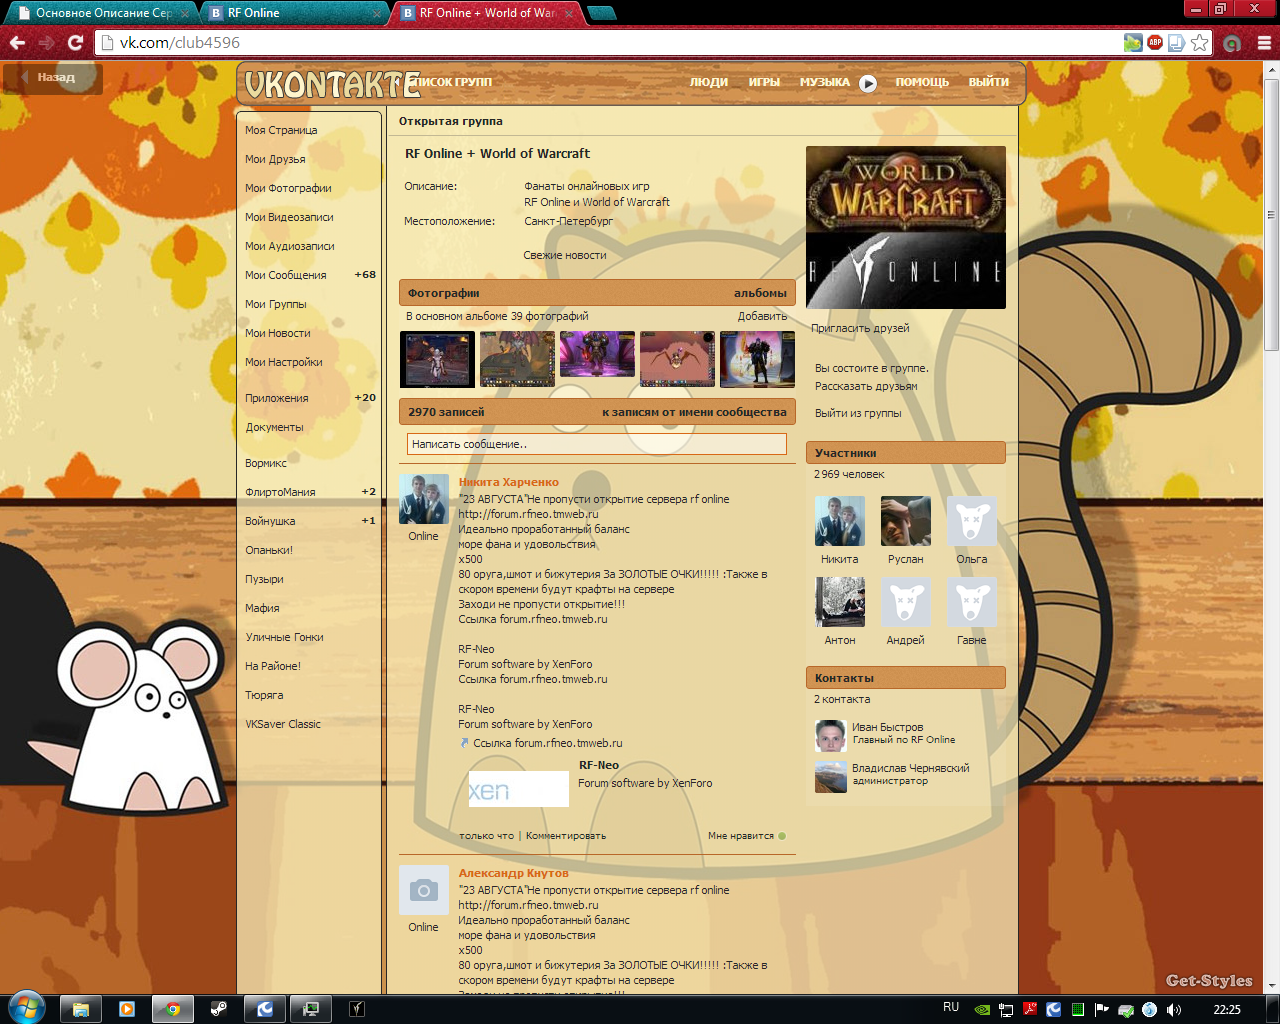This screenshot has width=1280, height=1024.
Task: Play music with the header play button
Action: pos(868,83)
